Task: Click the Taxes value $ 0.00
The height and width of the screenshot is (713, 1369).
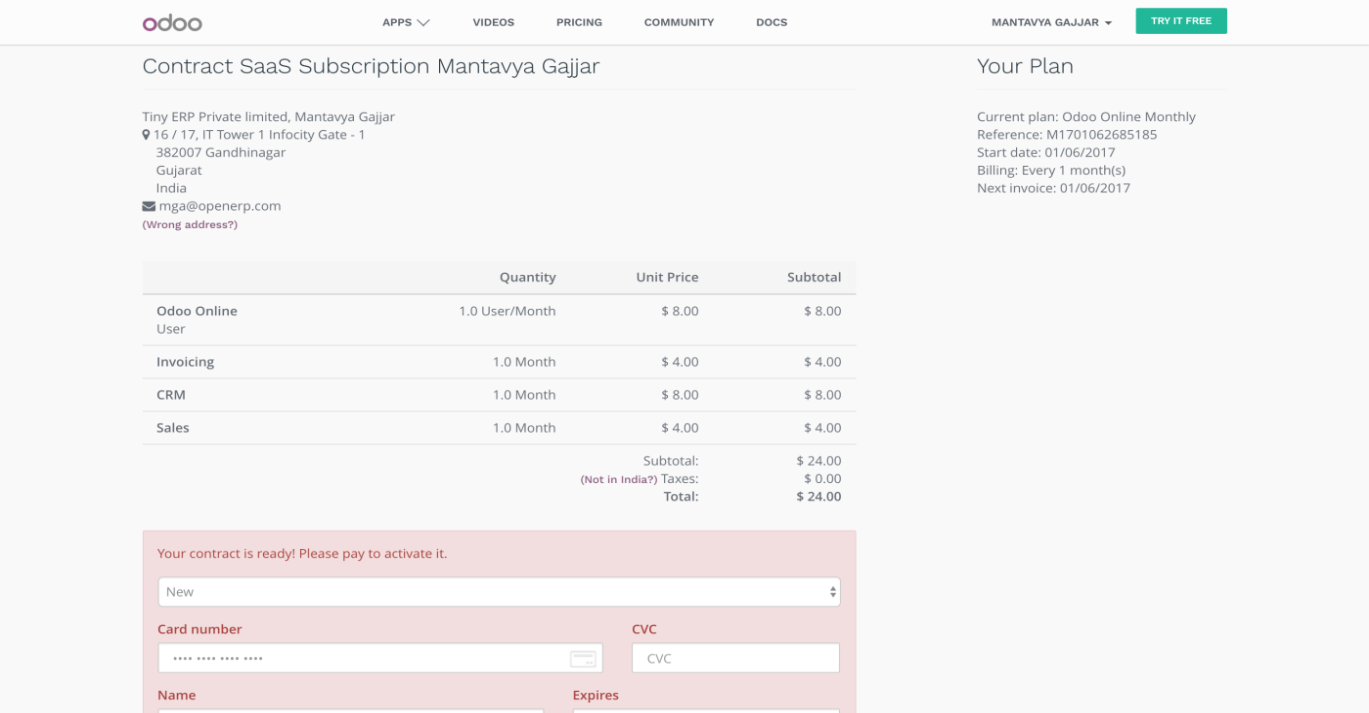Action: [x=823, y=479]
